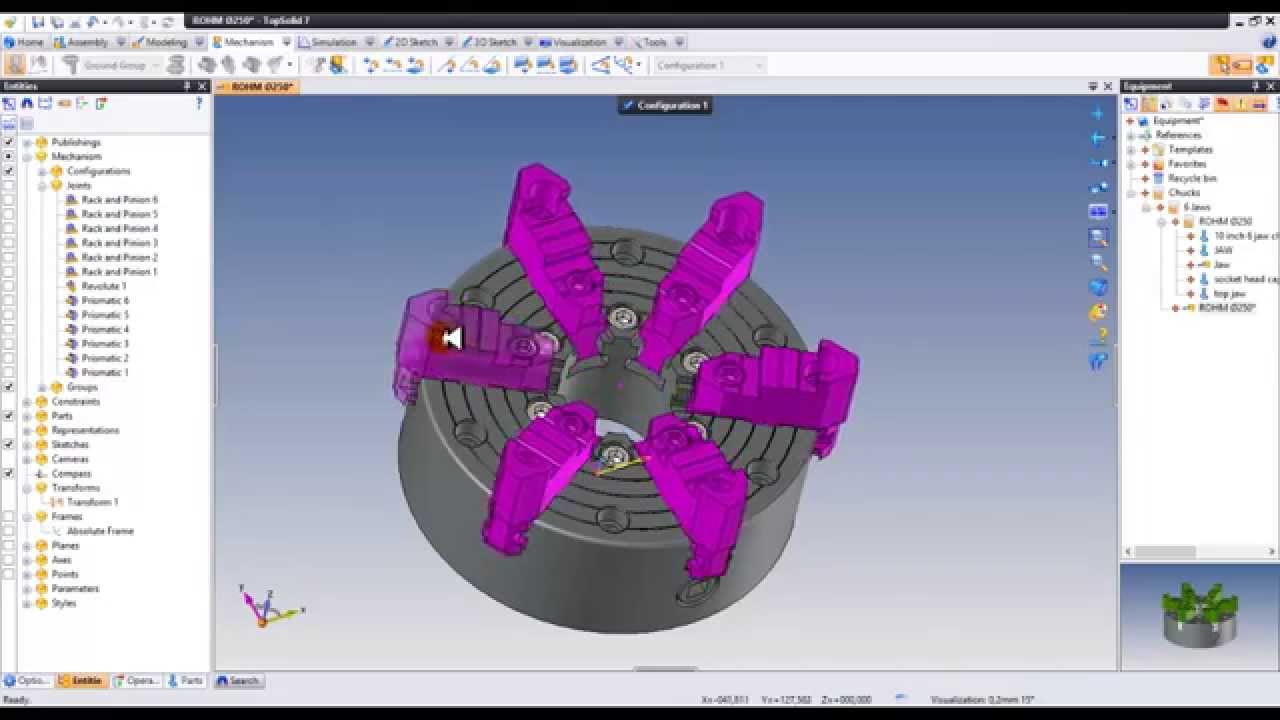Click the pin icon of the Equipment panel
The height and width of the screenshot is (720, 1280).
point(1256,87)
